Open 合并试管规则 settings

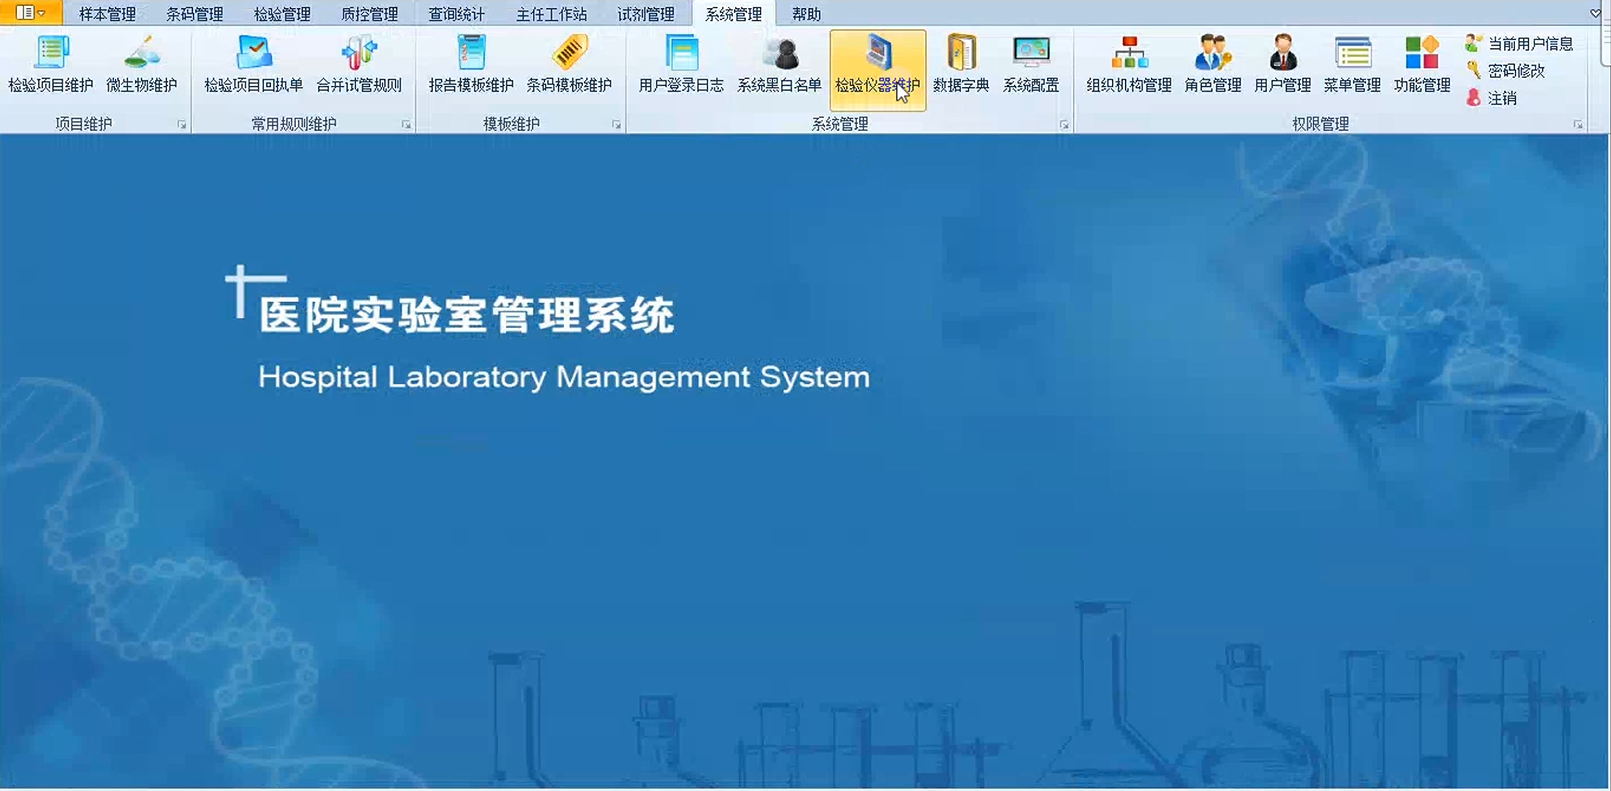click(359, 66)
